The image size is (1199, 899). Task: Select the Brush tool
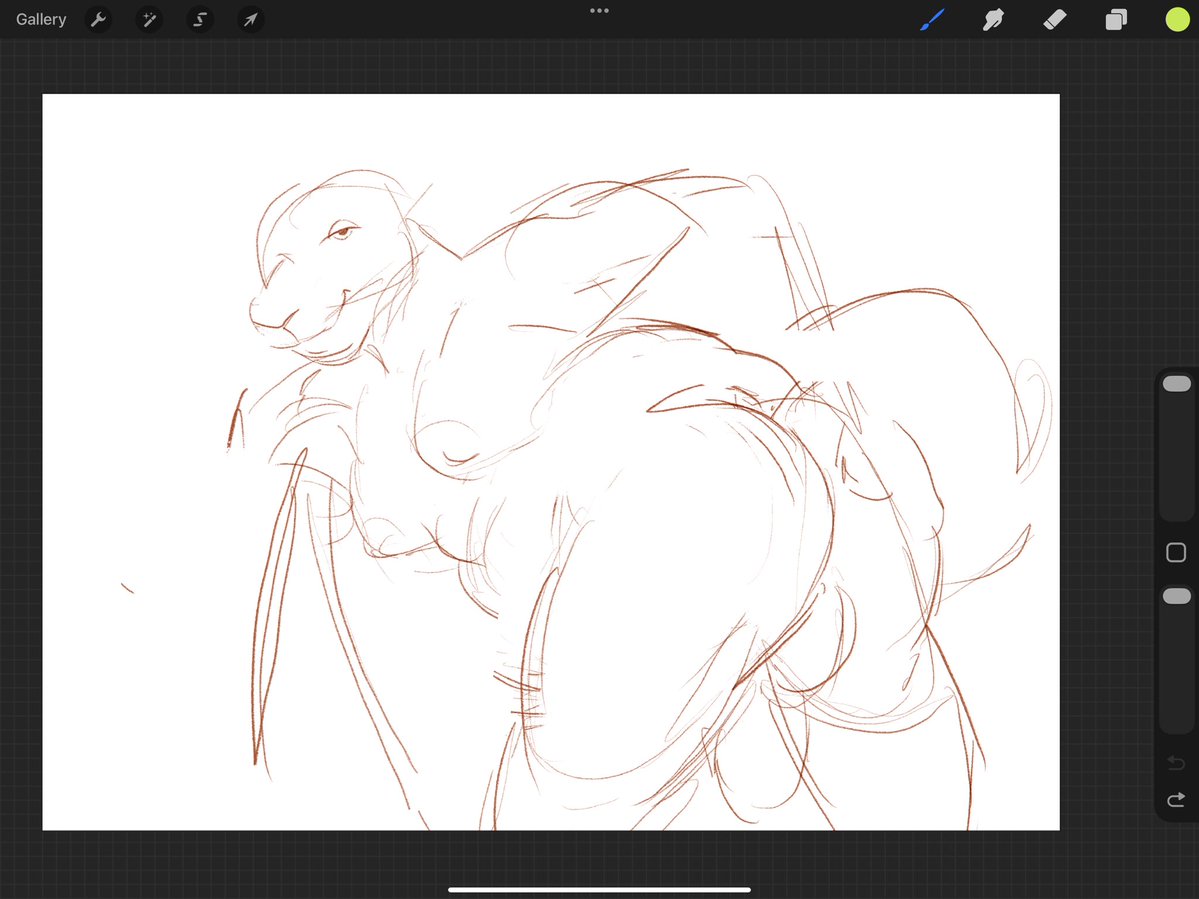pyautogui.click(x=932, y=19)
